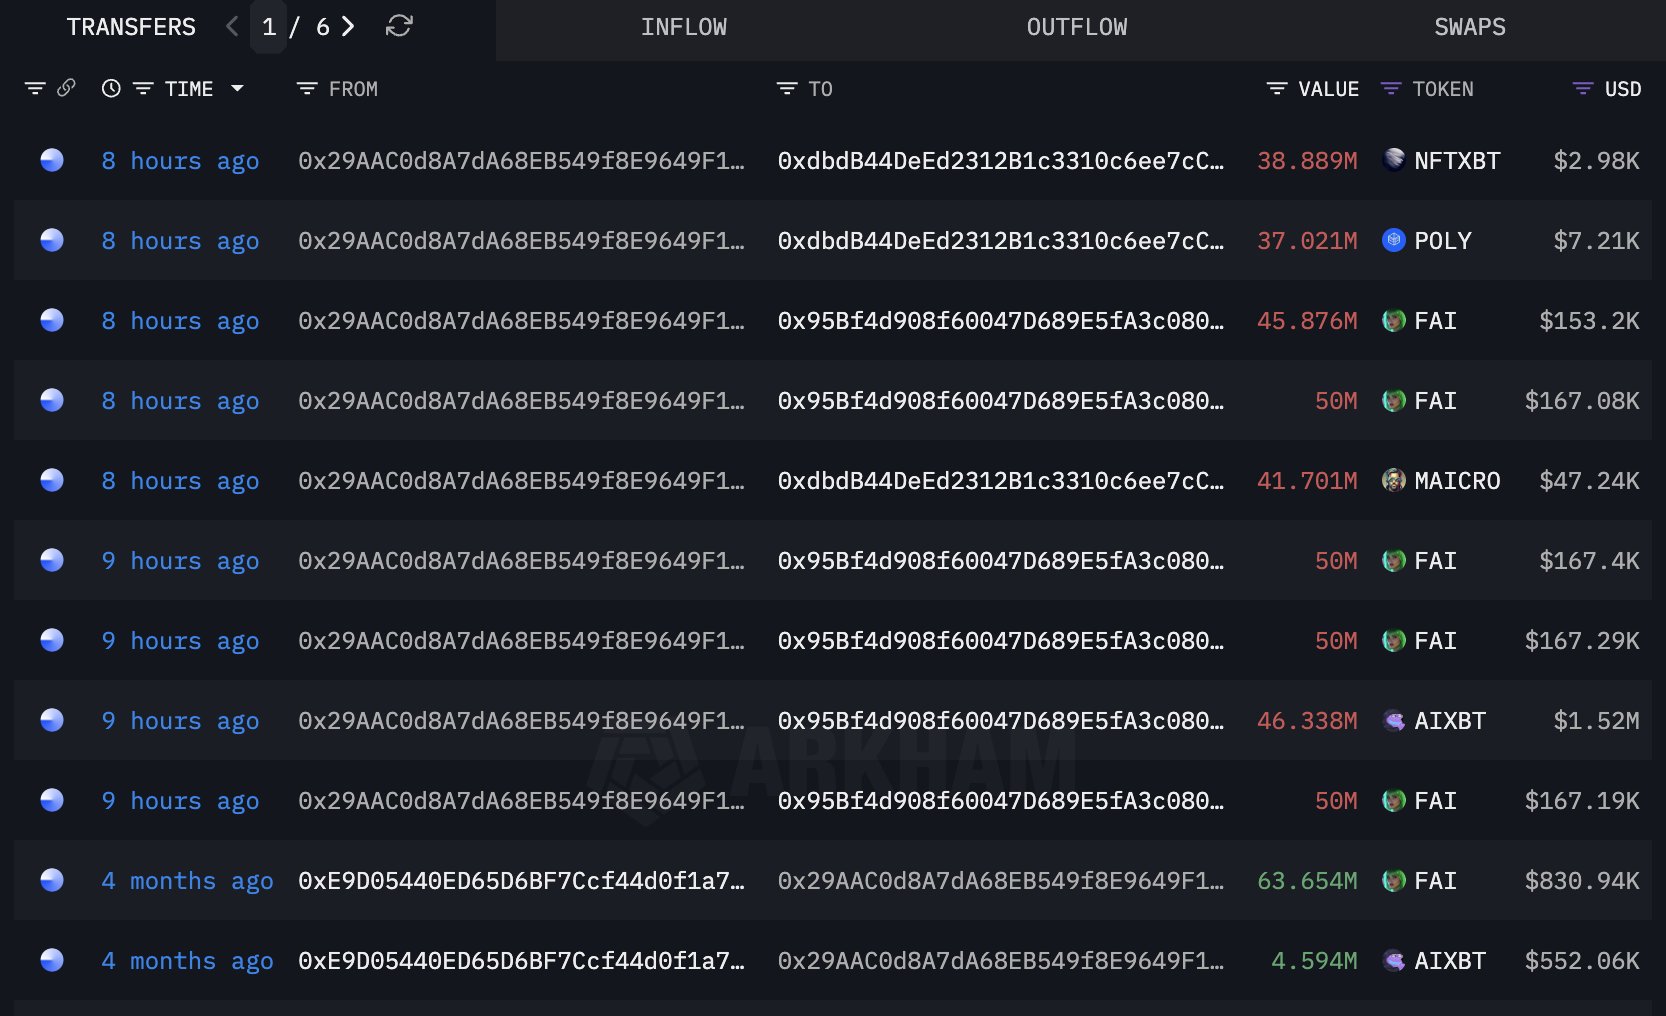This screenshot has height=1016, width=1666.
Task: Click the 63.654M value
Action: tap(1307, 881)
